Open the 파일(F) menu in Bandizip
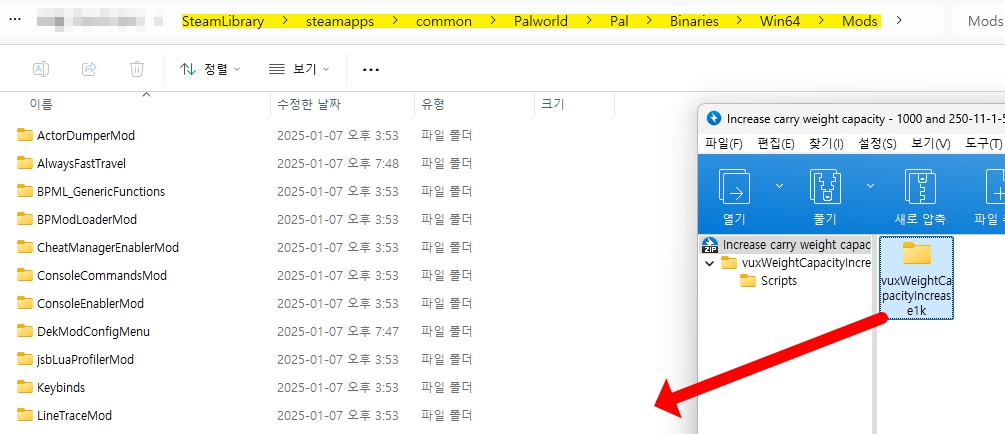The image size is (1005, 434). (x=724, y=143)
